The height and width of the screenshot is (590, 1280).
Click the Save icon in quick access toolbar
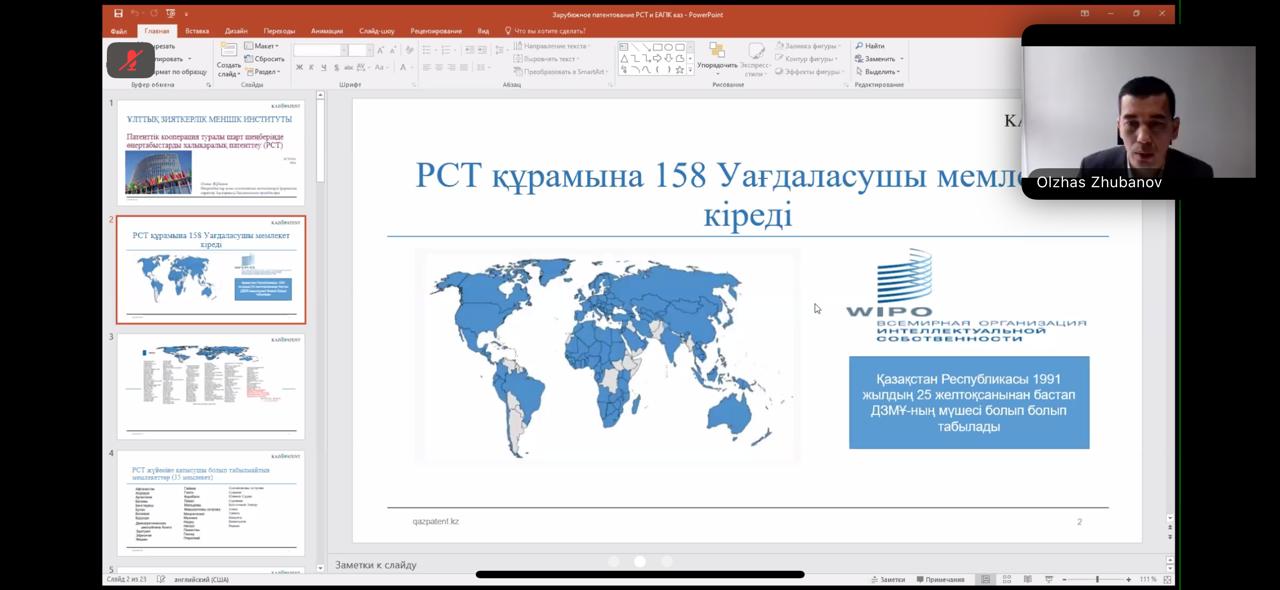coord(118,14)
